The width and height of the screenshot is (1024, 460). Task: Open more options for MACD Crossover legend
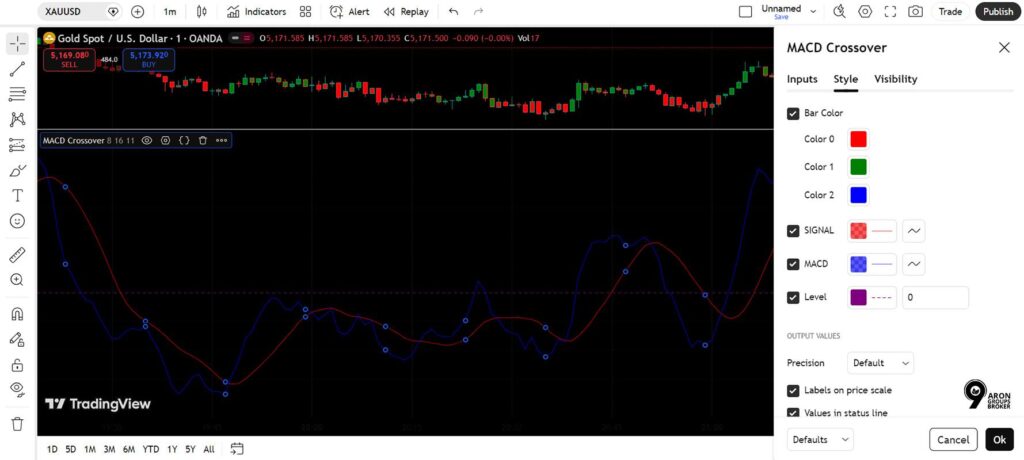pos(222,140)
